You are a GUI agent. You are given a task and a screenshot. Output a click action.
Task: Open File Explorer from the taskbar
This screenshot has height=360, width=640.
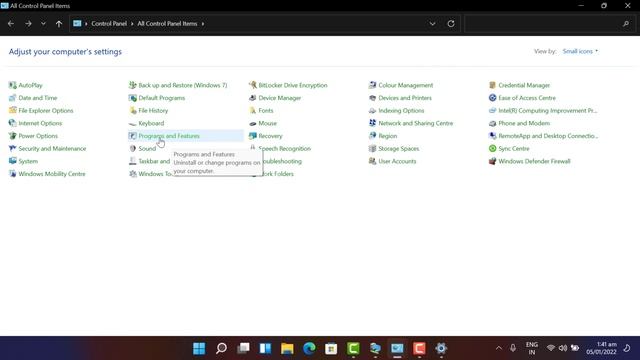click(x=287, y=348)
